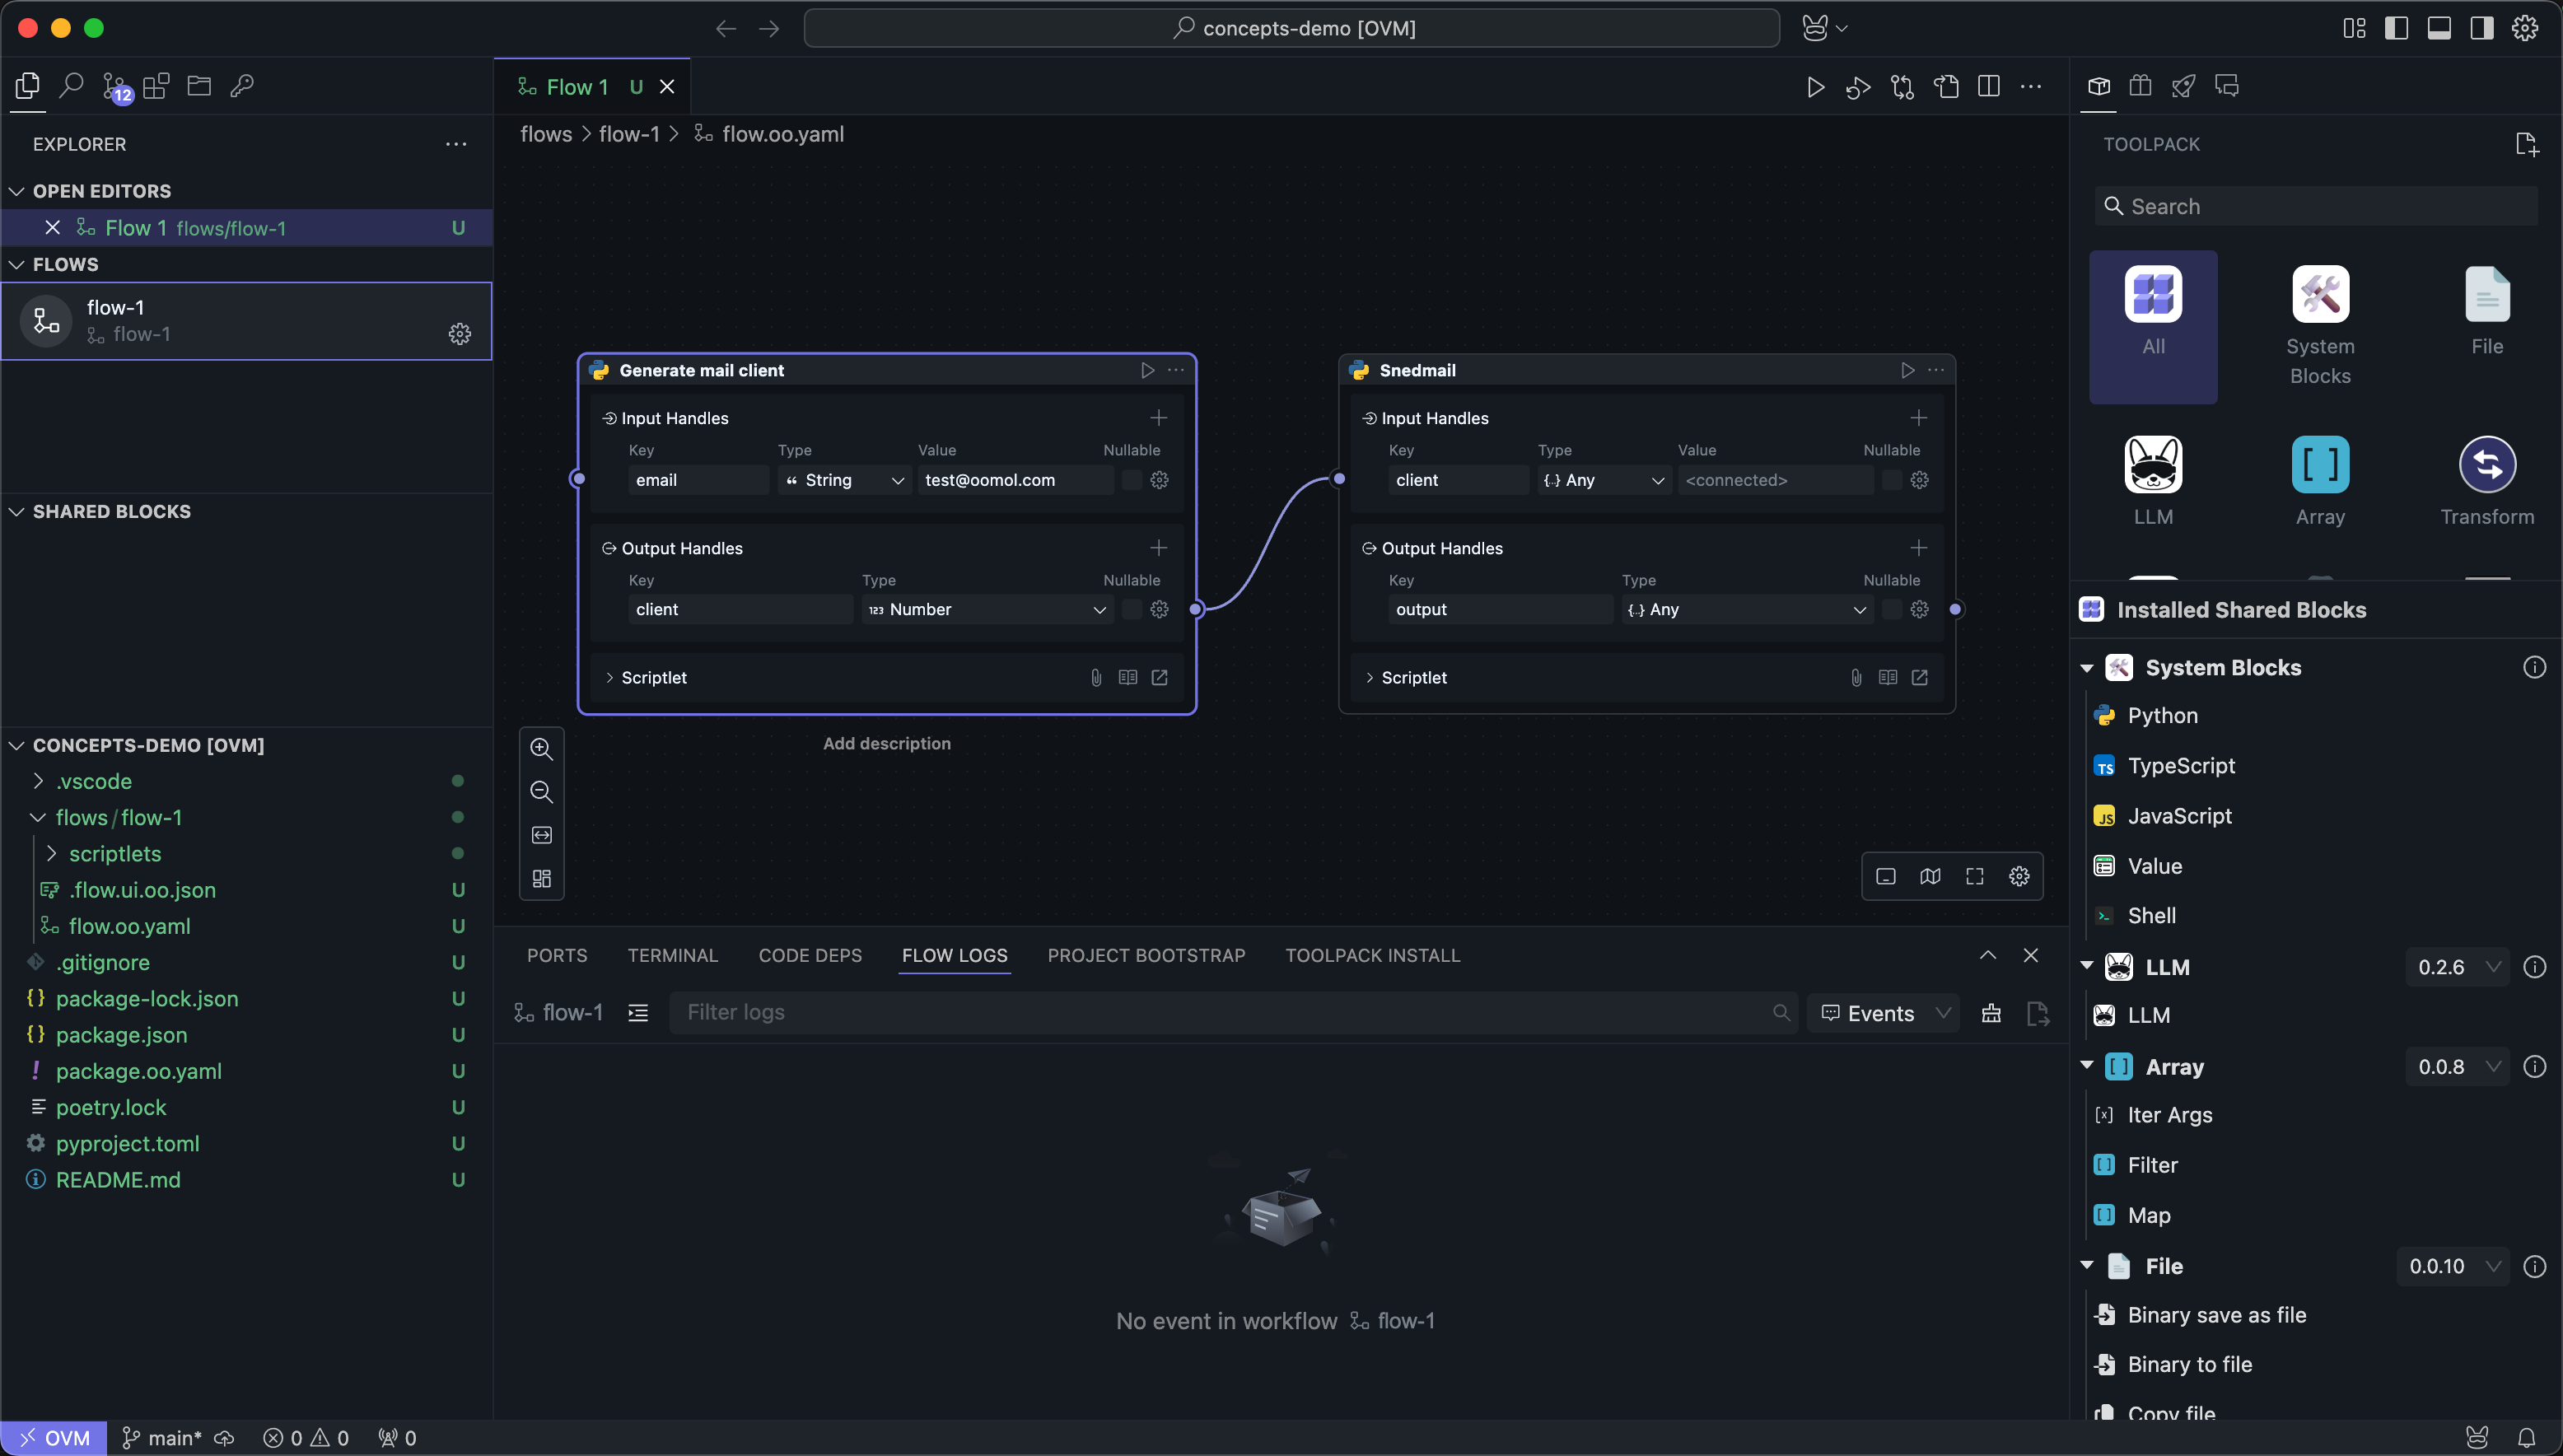Open the CODE DEPS tab

[x=809, y=955]
